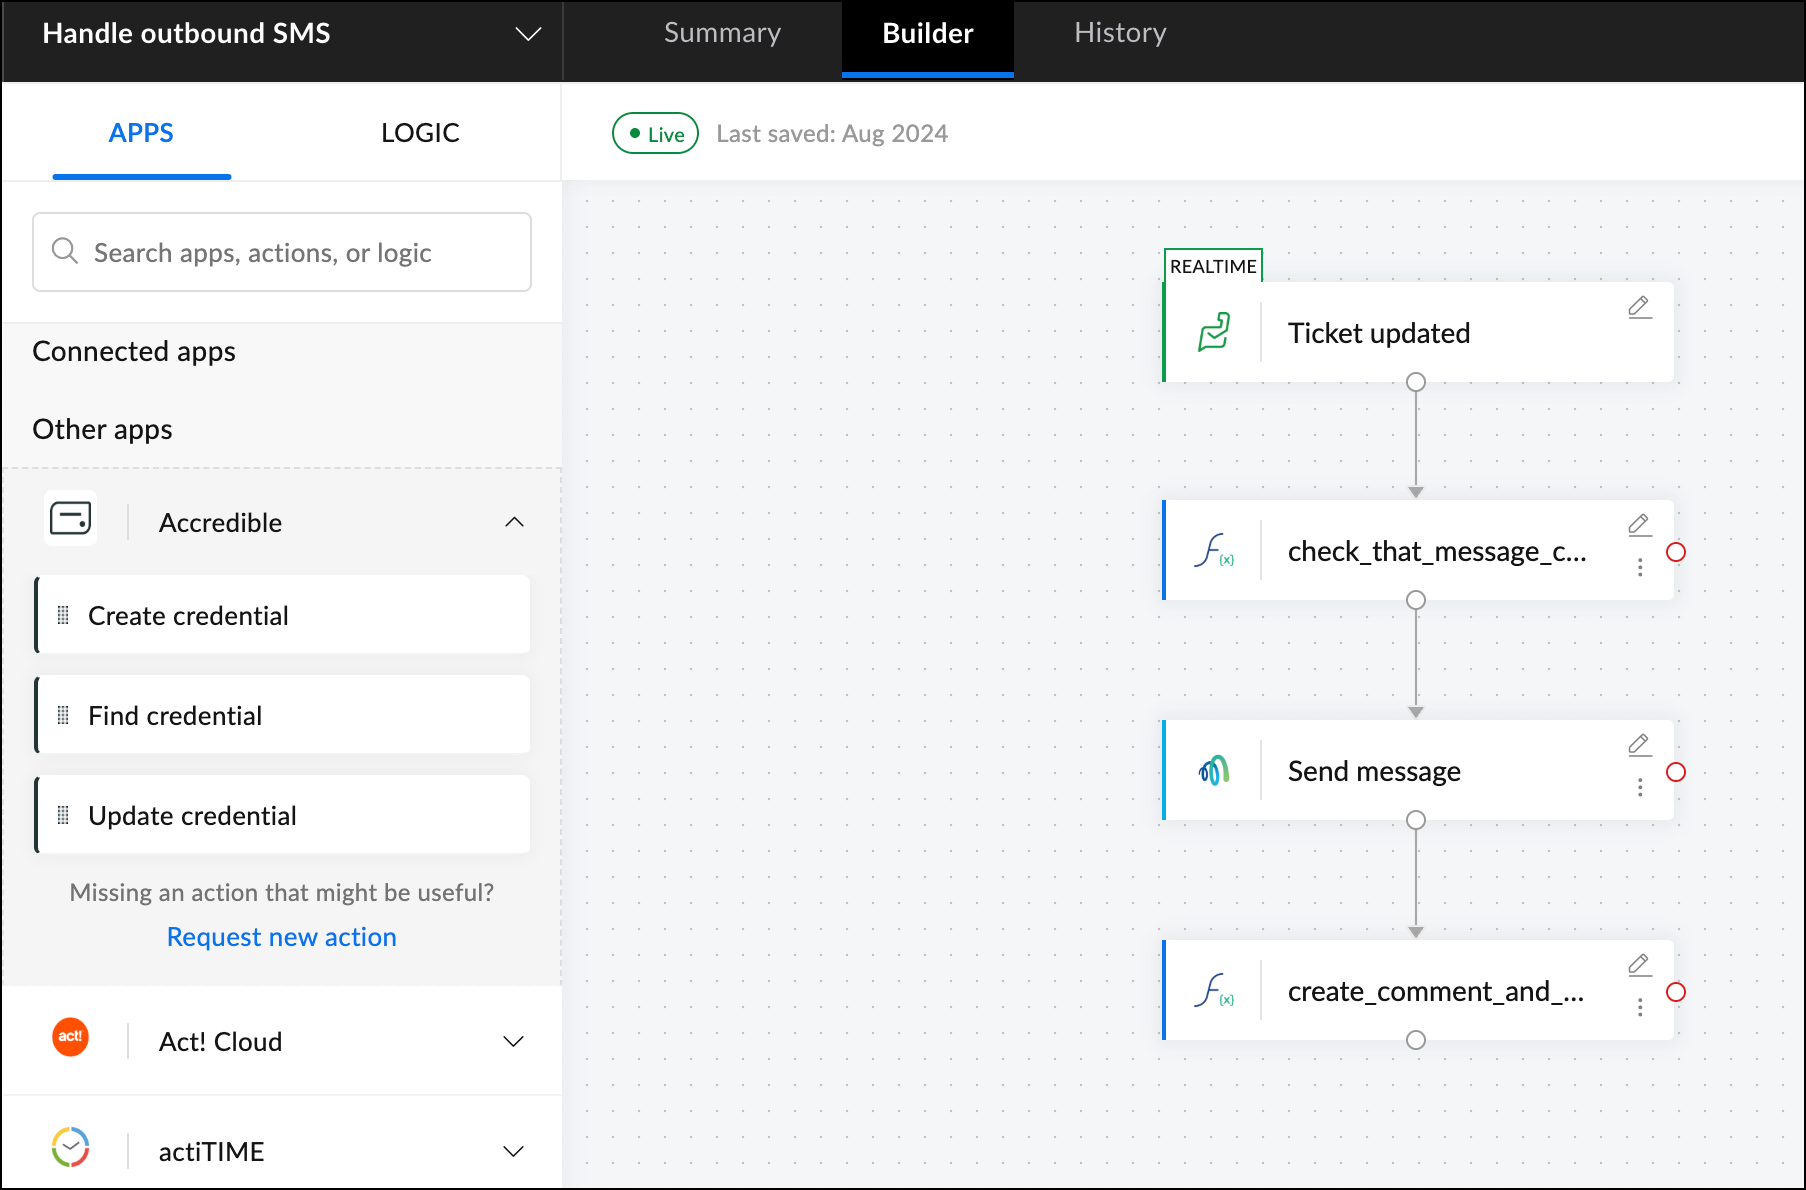The width and height of the screenshot is (1806, 1190).
Task: Switch to the Summary tab
Action: pos(722,33)
